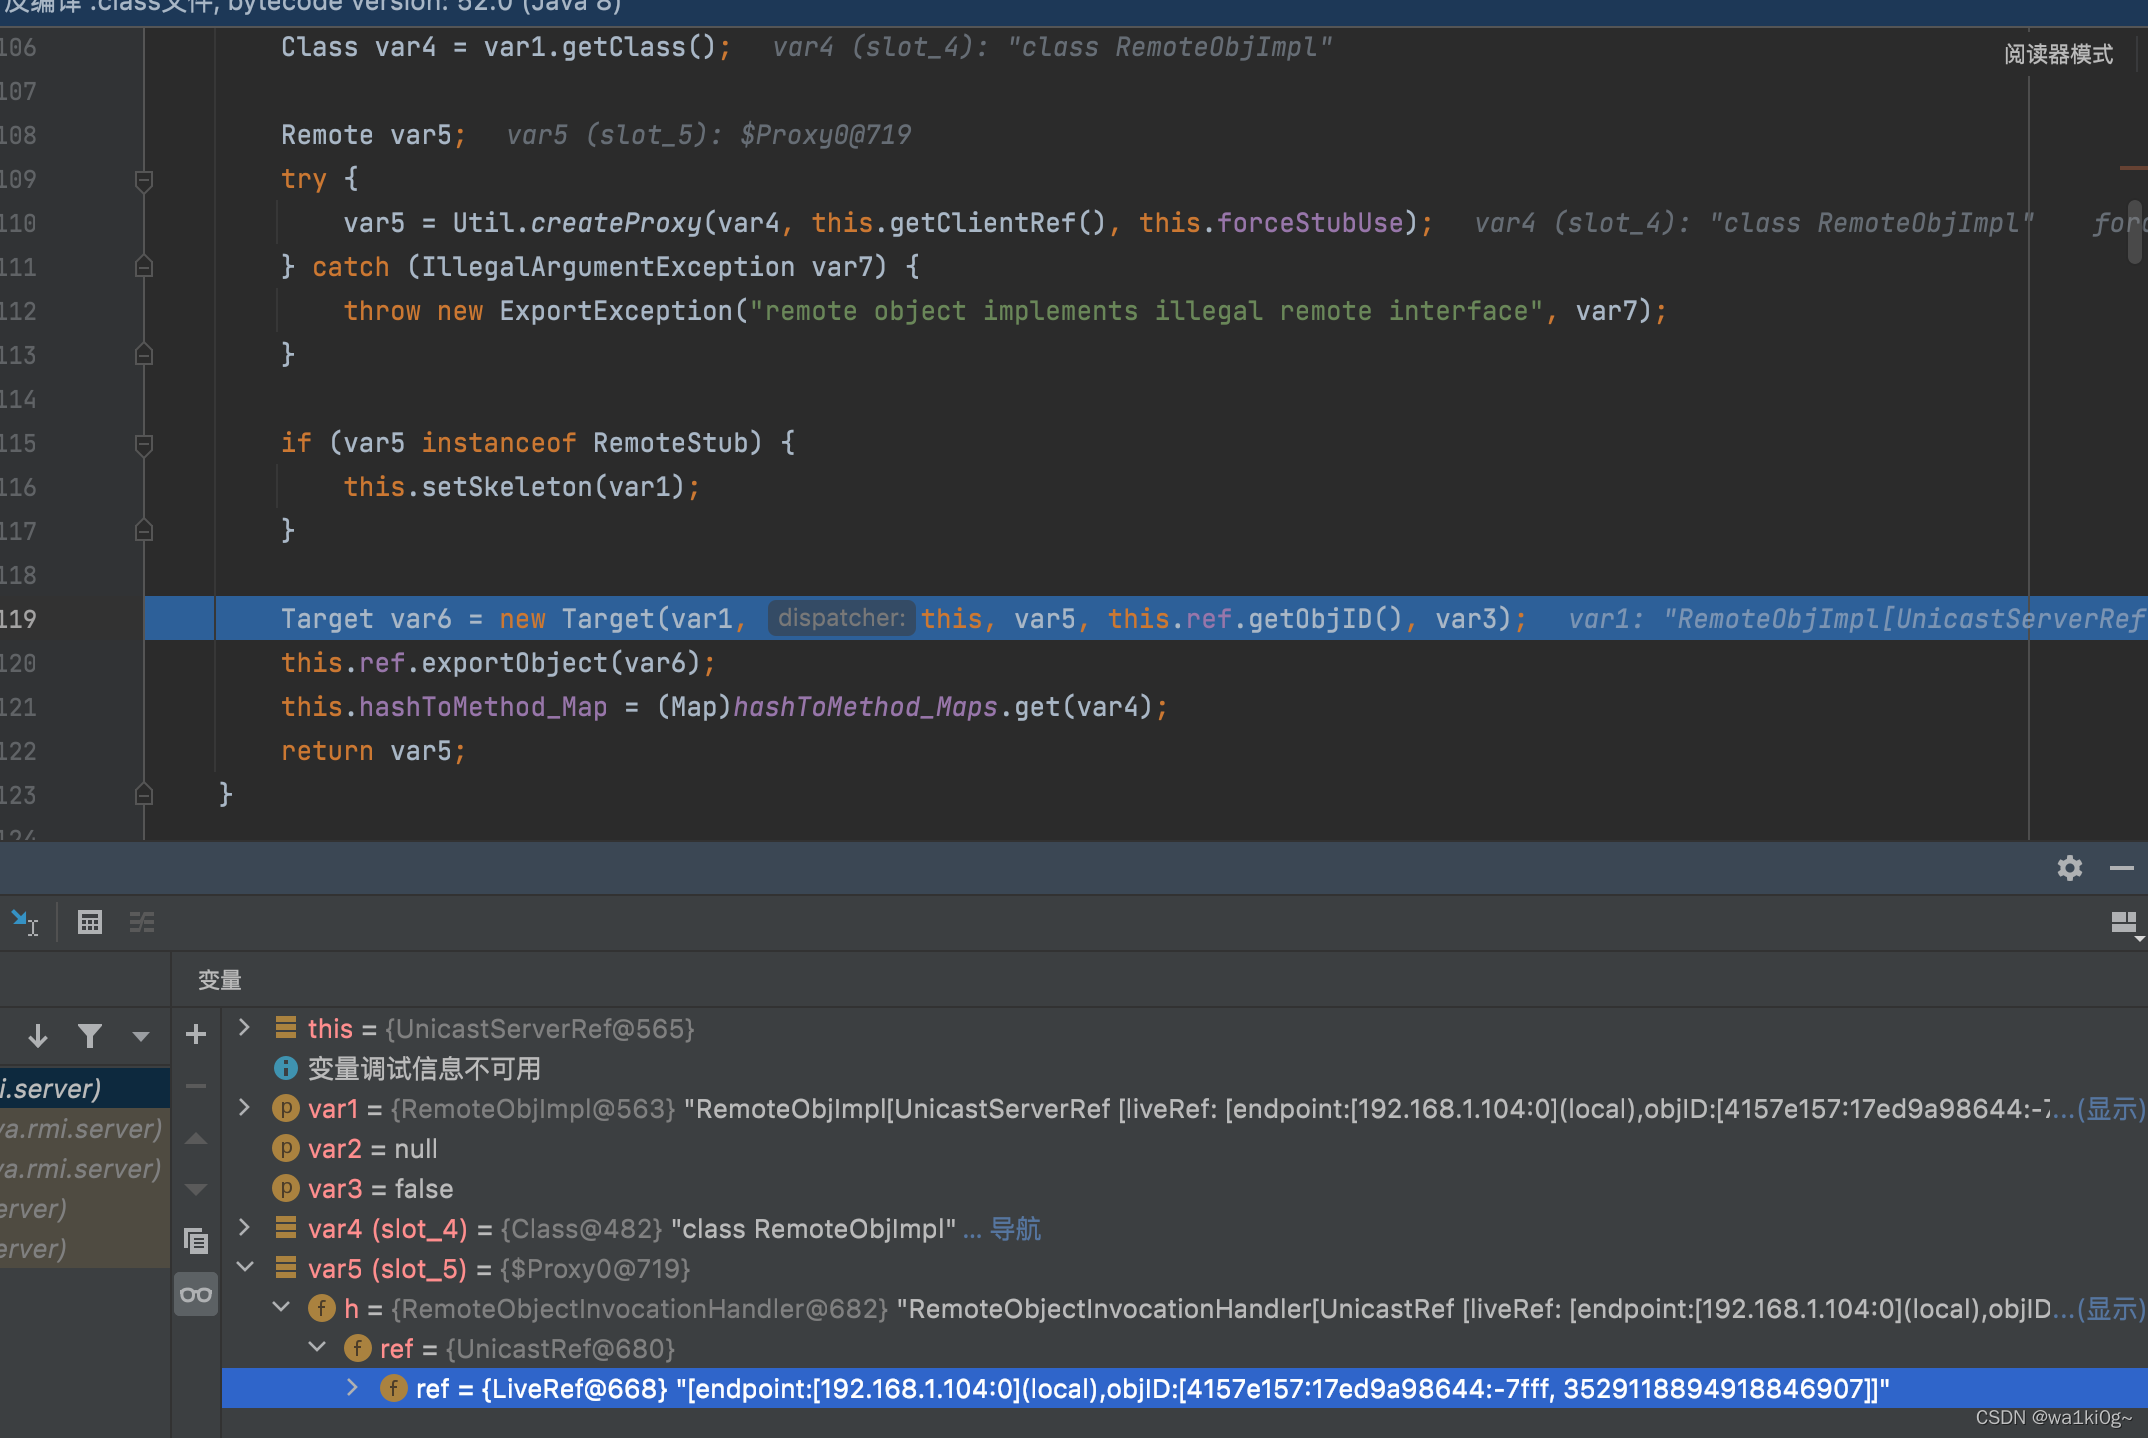Click the duplicate watch icon

coord(196,1241)
